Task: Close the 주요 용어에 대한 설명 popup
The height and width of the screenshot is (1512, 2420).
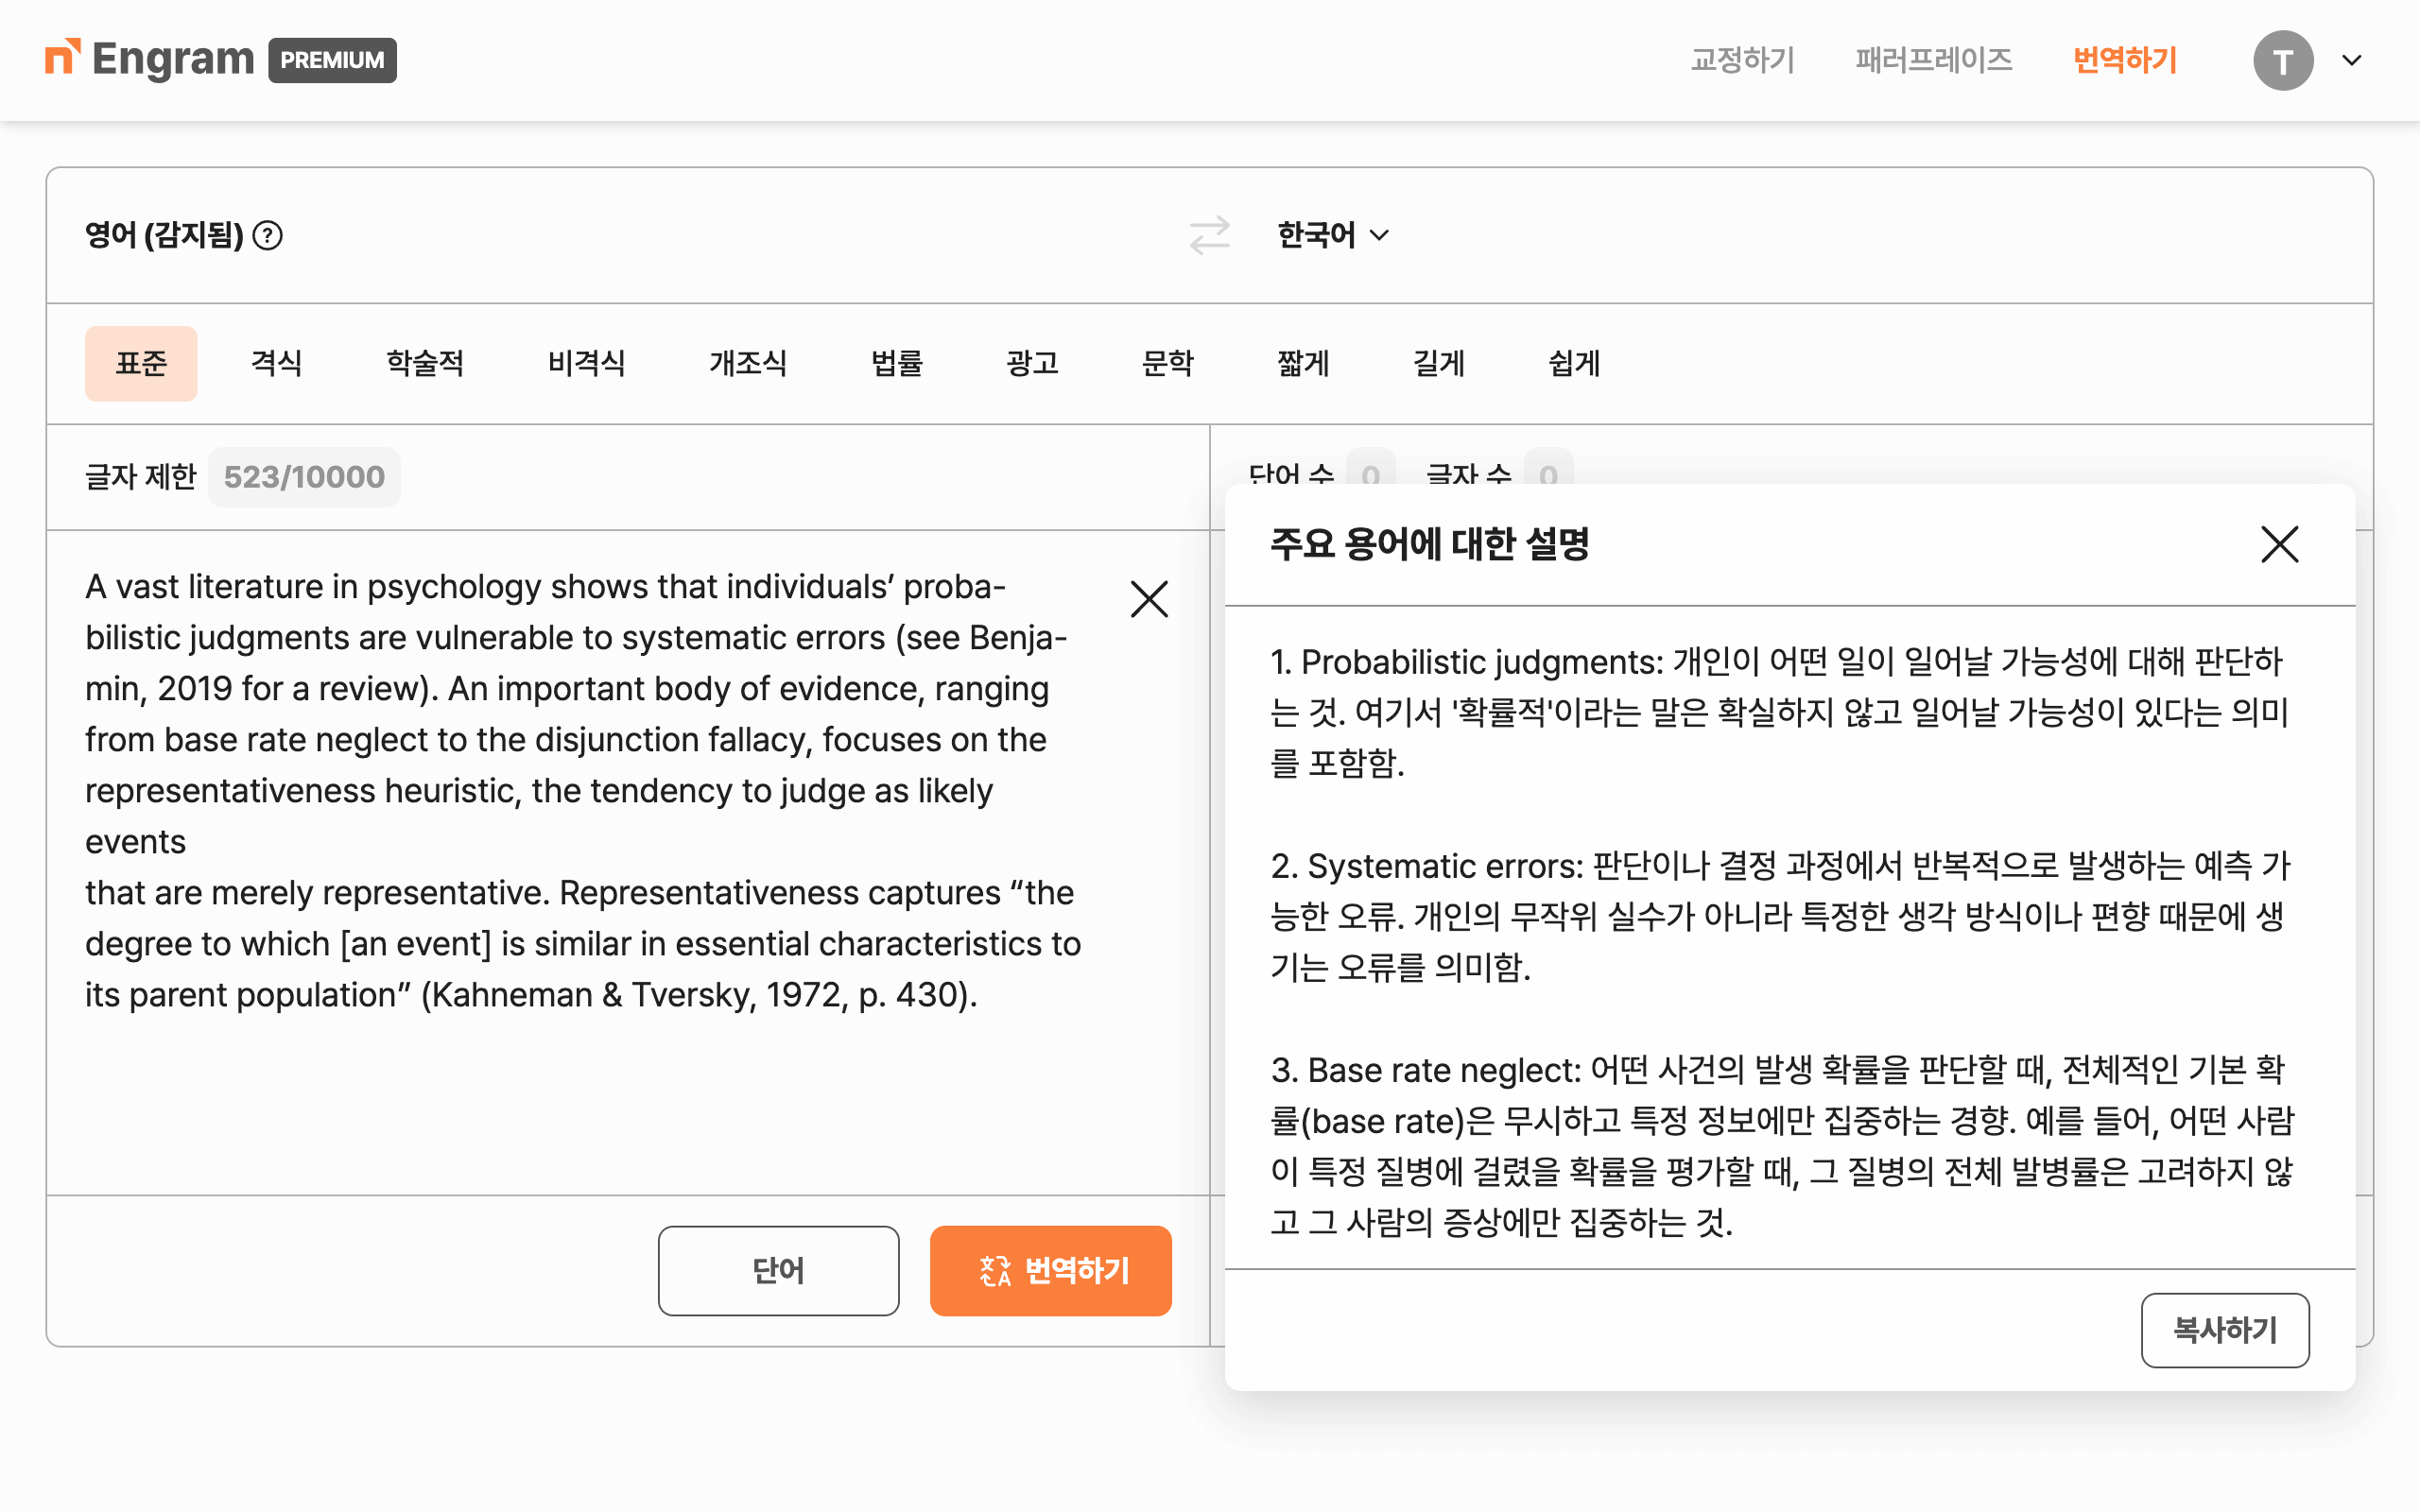Action: (2279, 545)
